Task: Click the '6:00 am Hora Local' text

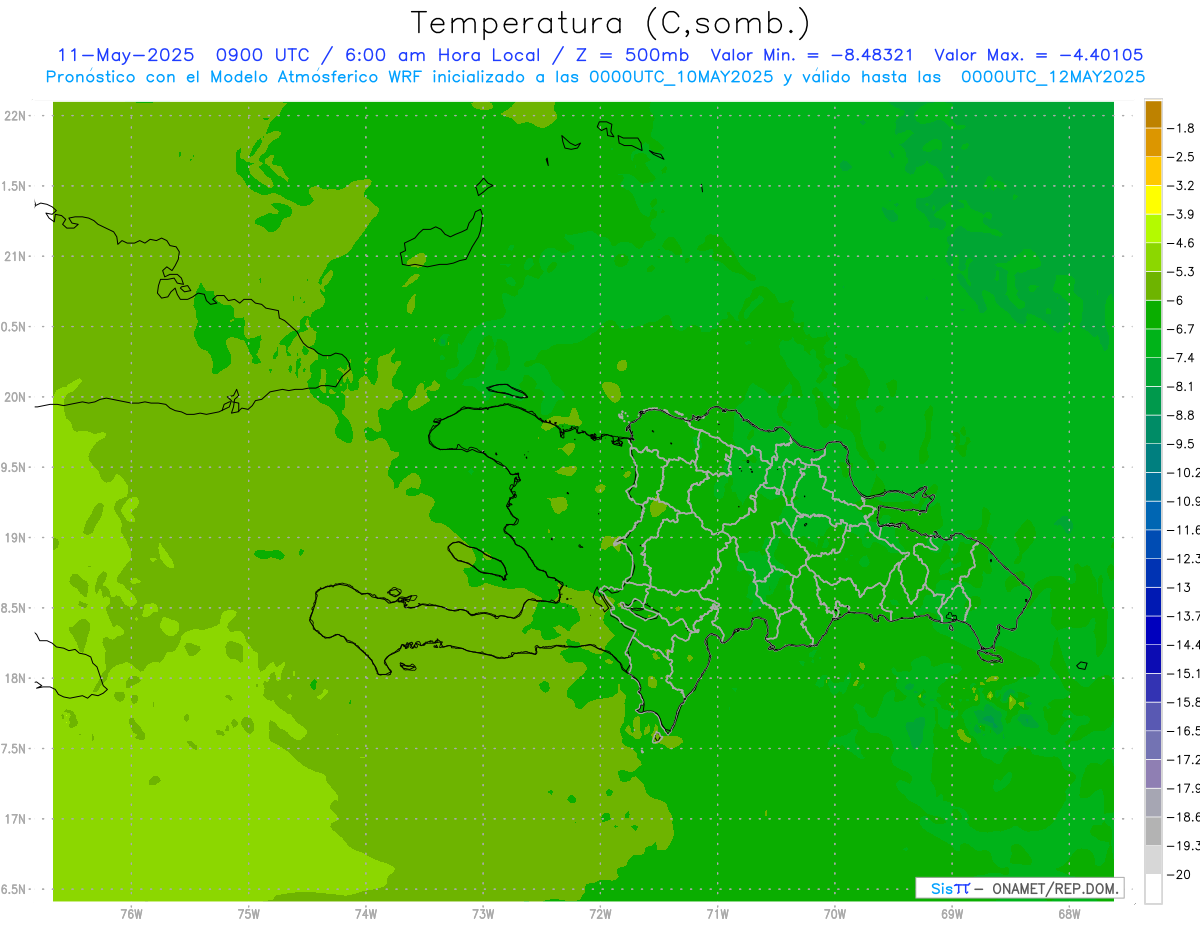Action: [443, 55]
